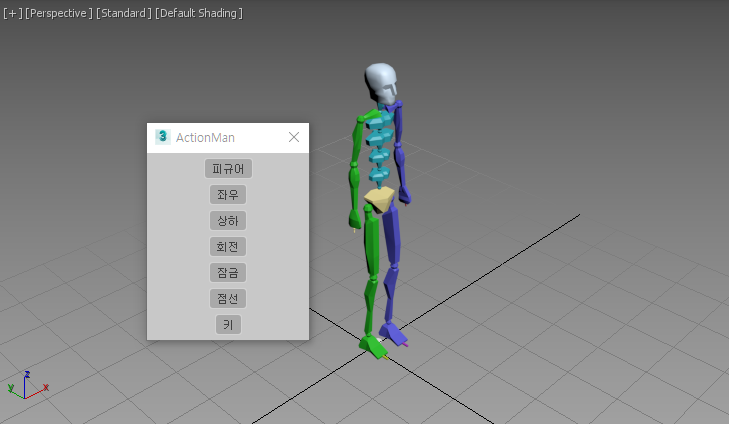Select the biped tan pelvis object
Screen dimensions: 729x424
tap(380, 199)
